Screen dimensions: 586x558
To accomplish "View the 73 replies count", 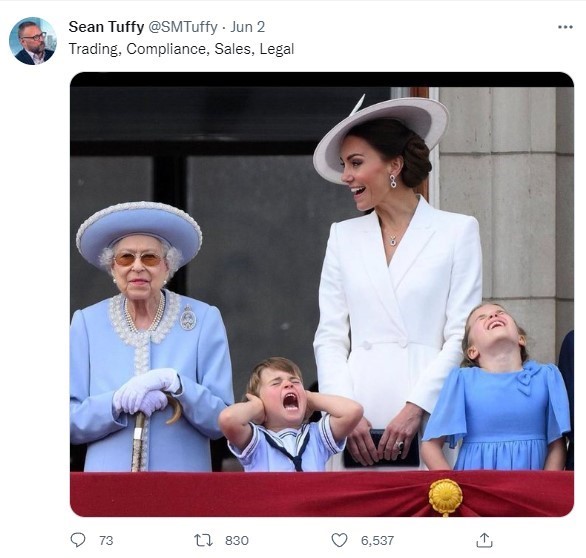I will pyautogui.click(x=106, y=540).
